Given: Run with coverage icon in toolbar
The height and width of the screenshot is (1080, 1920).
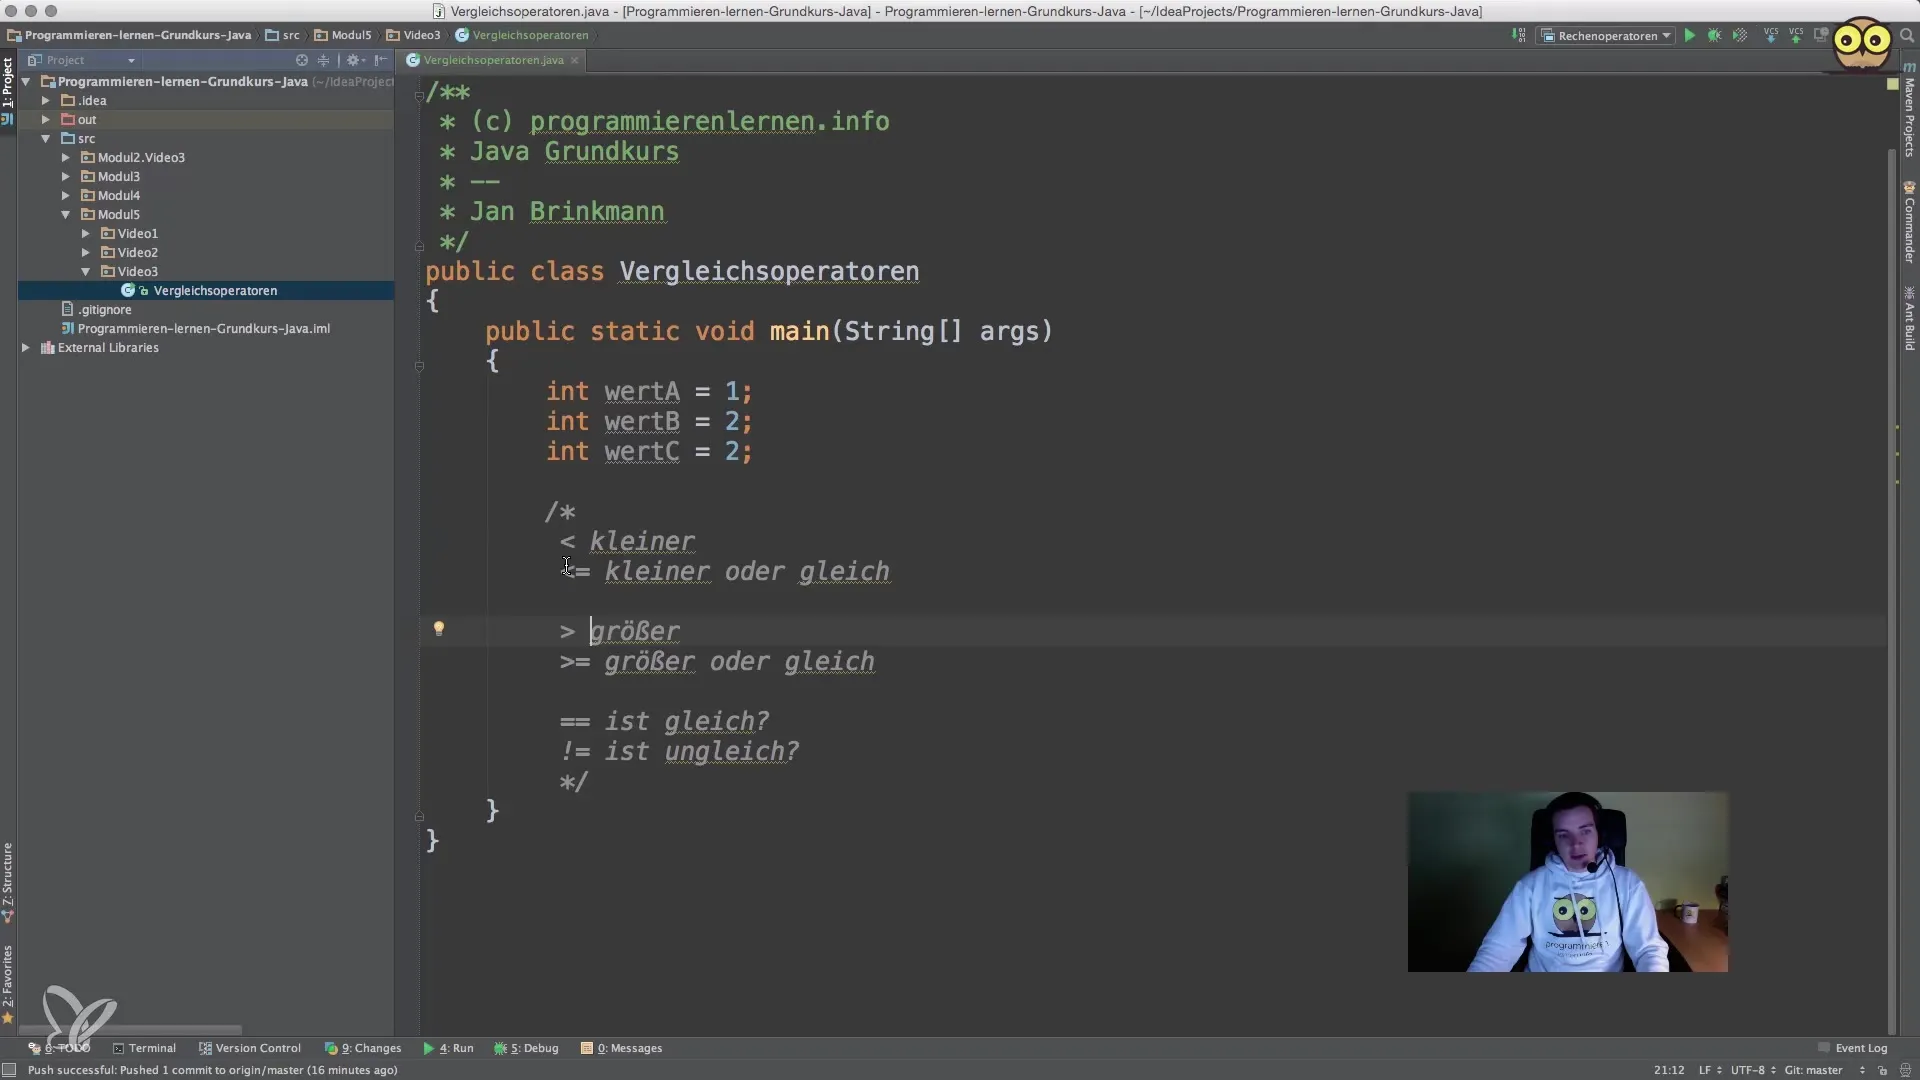Looking at the screenshot, I should (x=1740, y=35).
